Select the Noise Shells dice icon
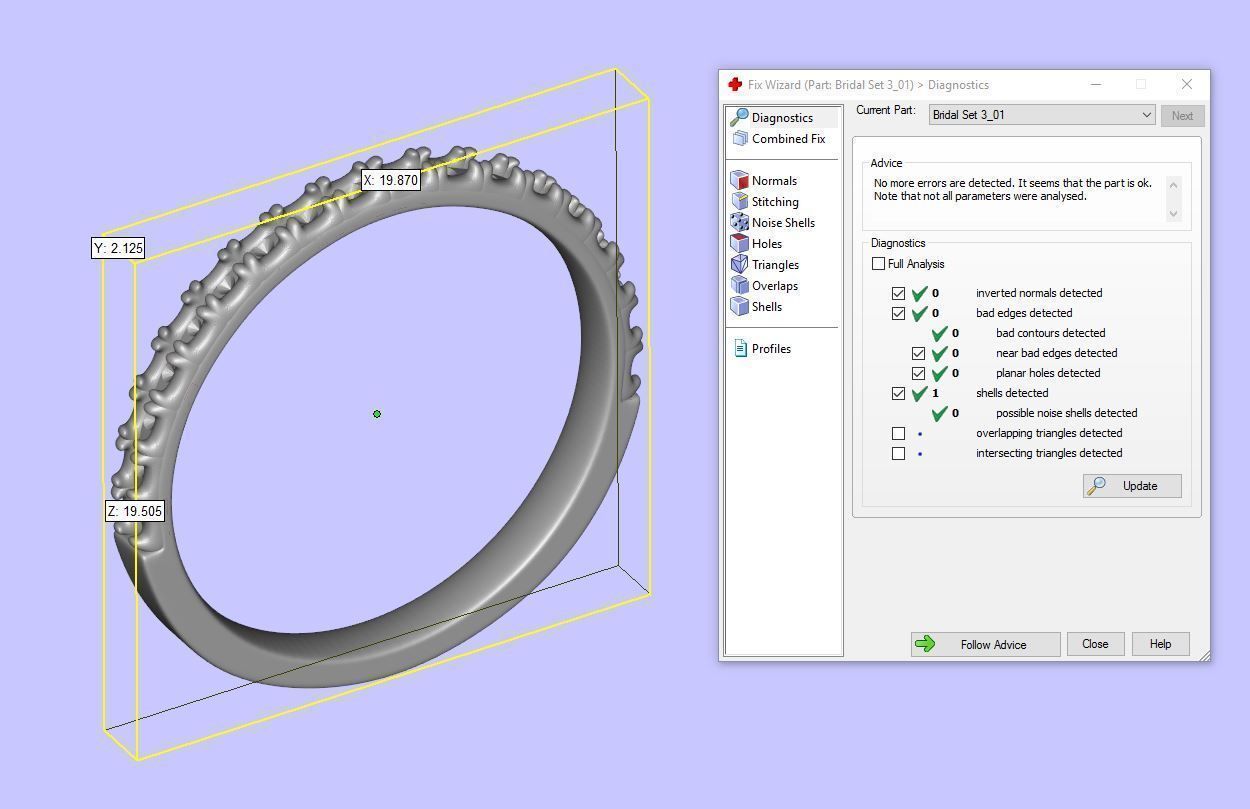 [739, 222]
